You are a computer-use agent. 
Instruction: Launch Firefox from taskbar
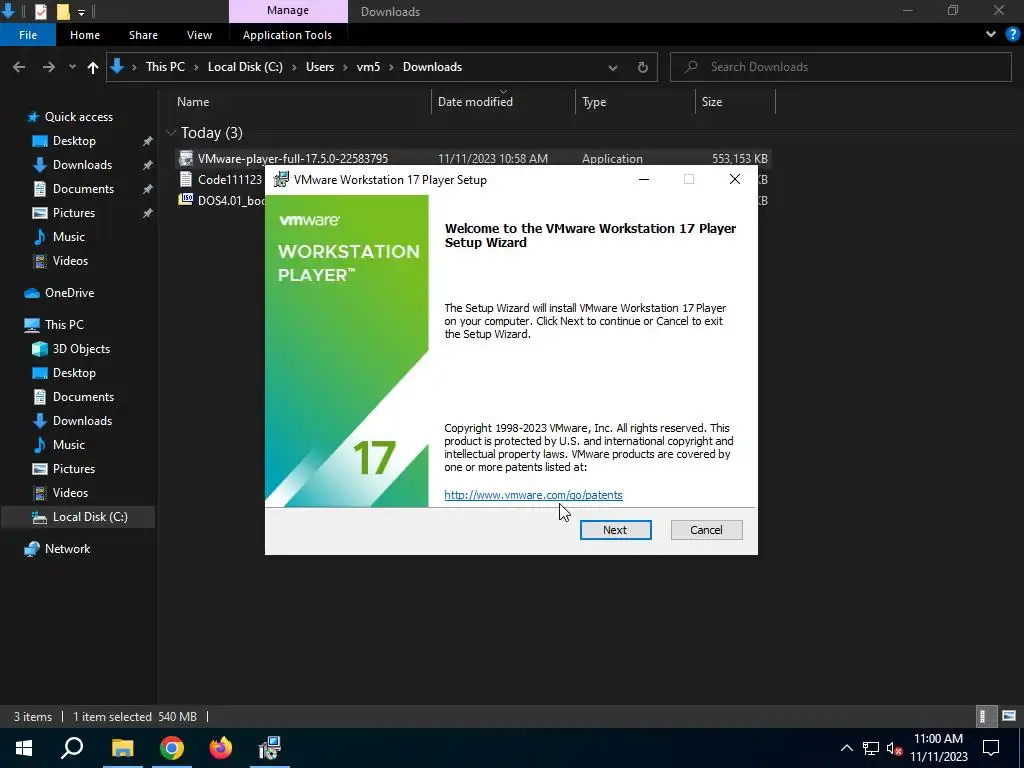221,748
